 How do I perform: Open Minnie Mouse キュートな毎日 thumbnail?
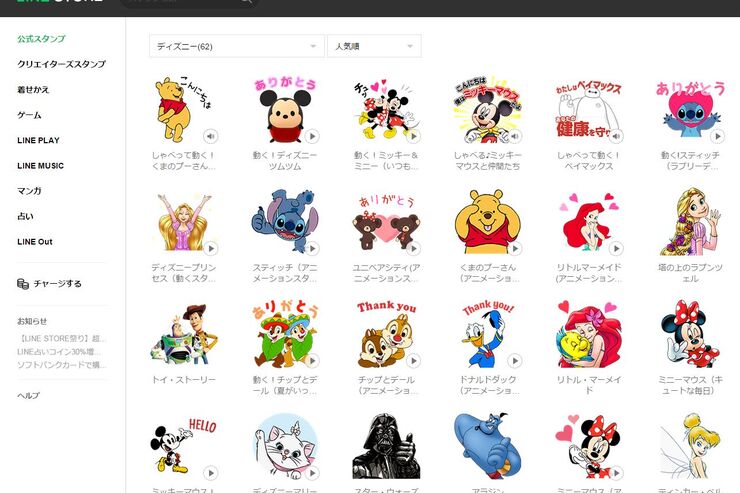click(x=690, y=334)
